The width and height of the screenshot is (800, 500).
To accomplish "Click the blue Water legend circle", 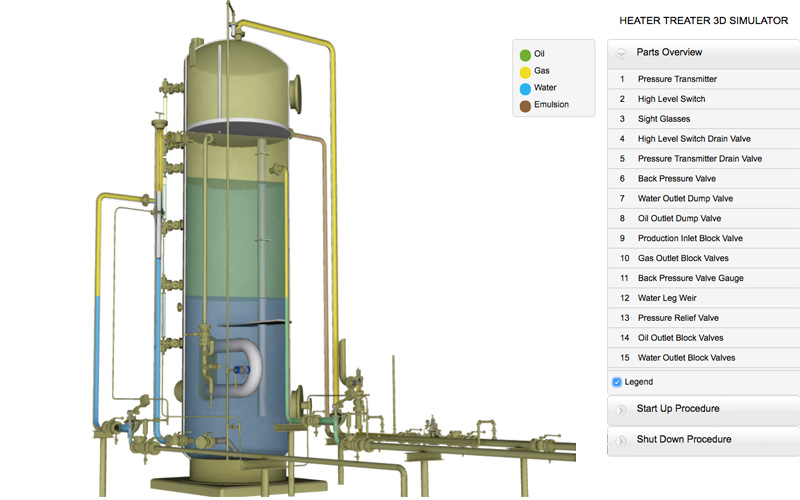I will 525,88.
